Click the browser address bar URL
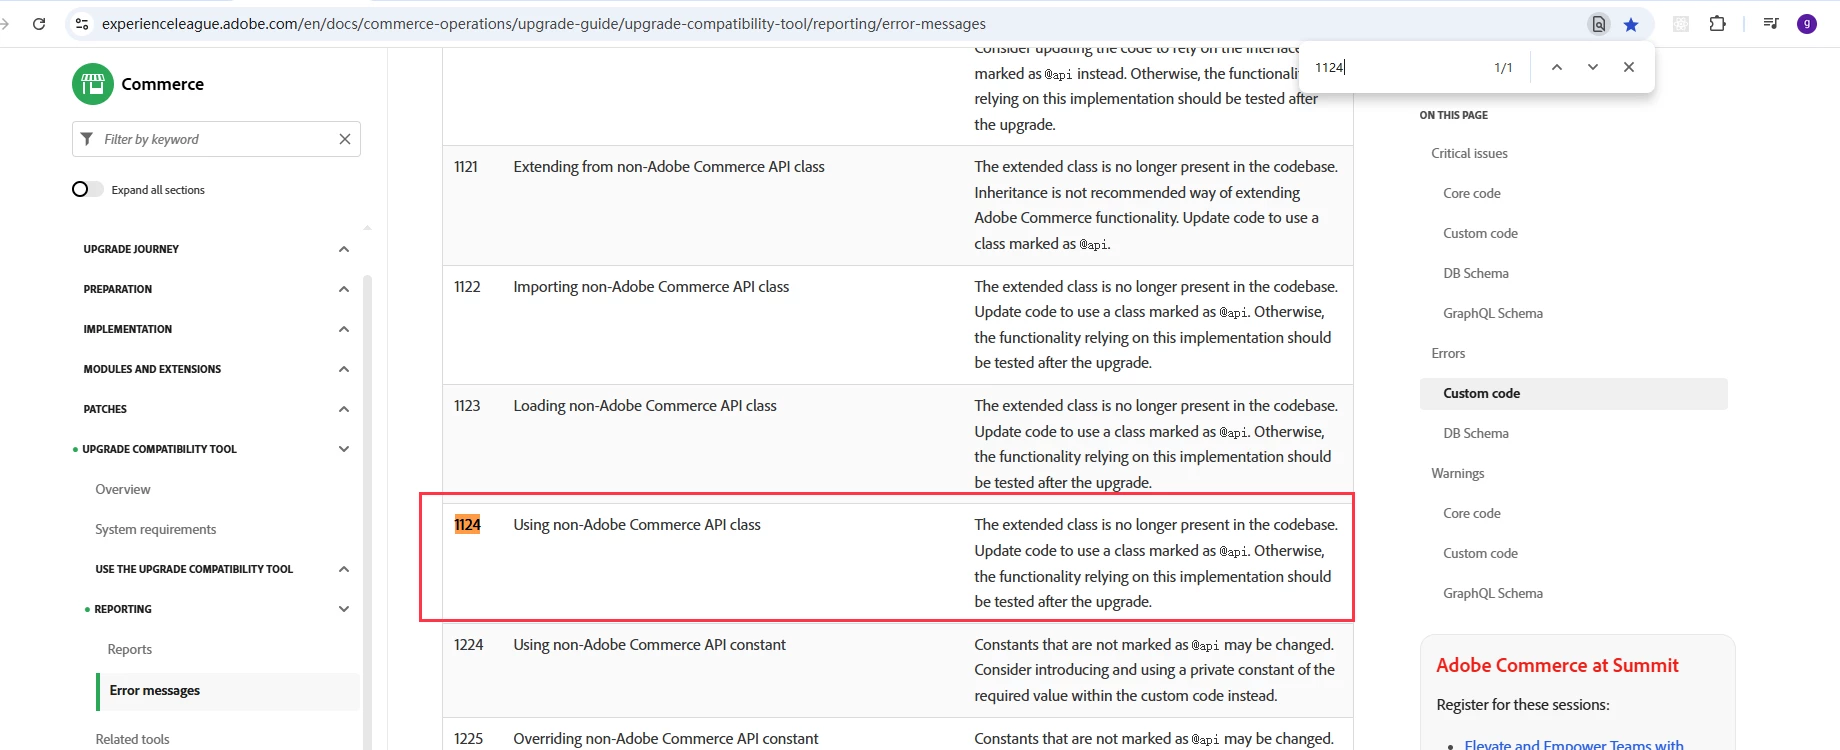The width and height of the screenshot is (1840, 750). [x=543, y=24]
